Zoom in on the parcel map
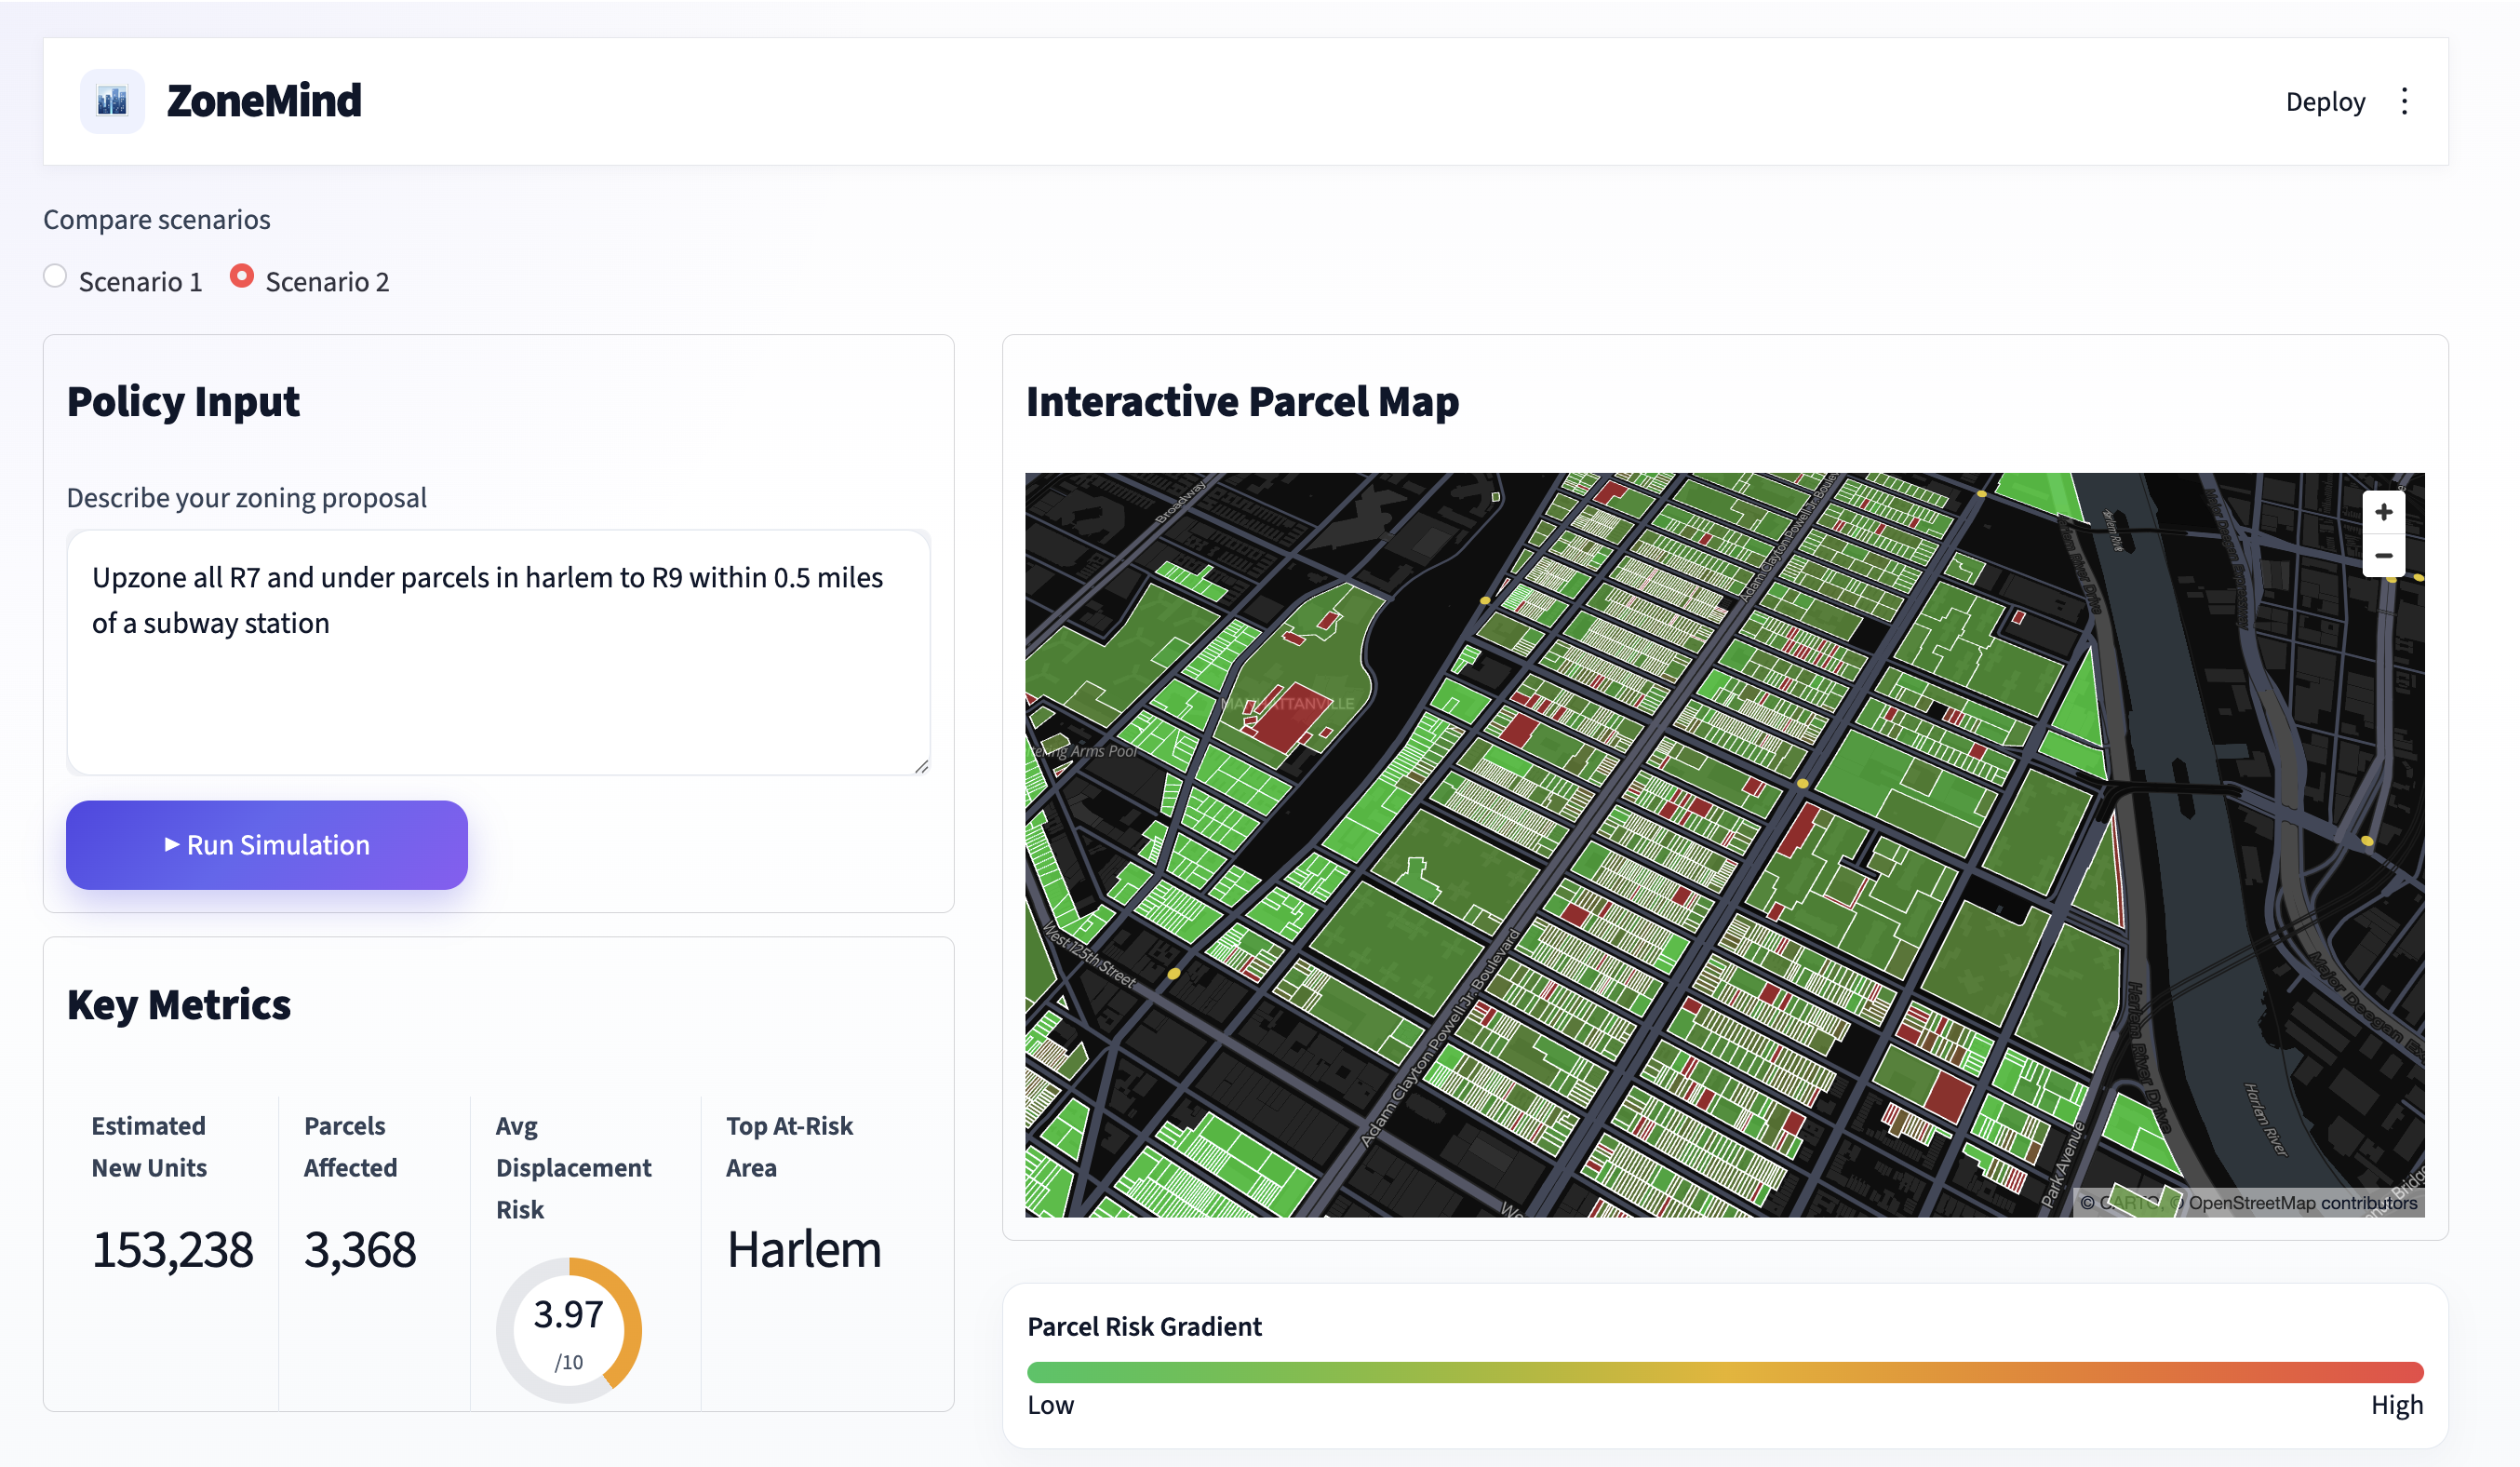The image size is (2520, 1467). 2383,512
